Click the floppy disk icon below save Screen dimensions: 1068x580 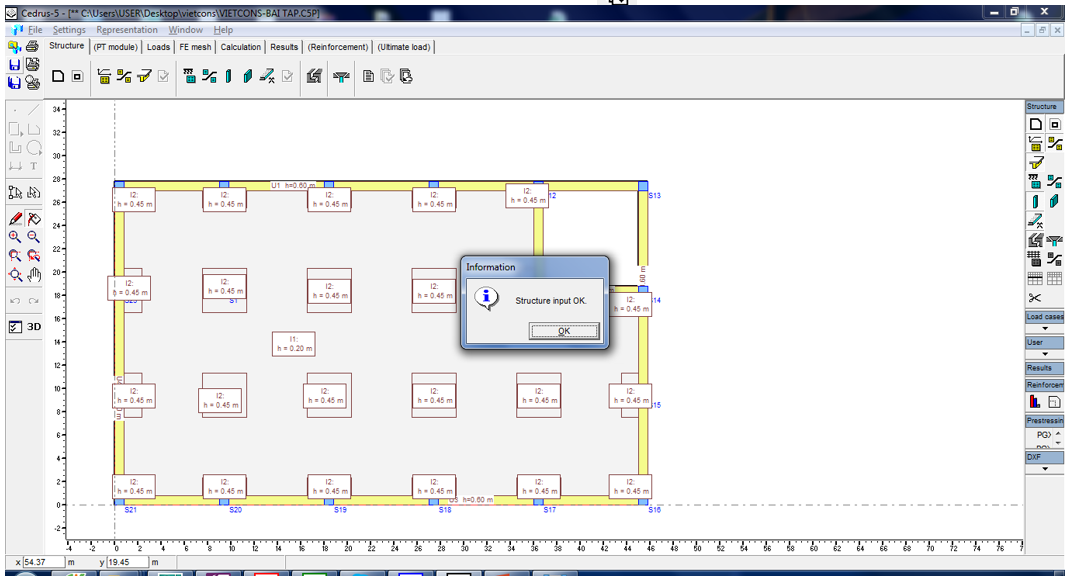tap(14, 82)
